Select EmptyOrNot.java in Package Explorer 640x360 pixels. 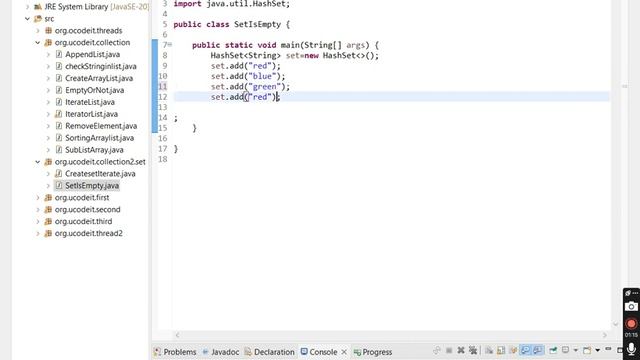(x=94, y=90)
